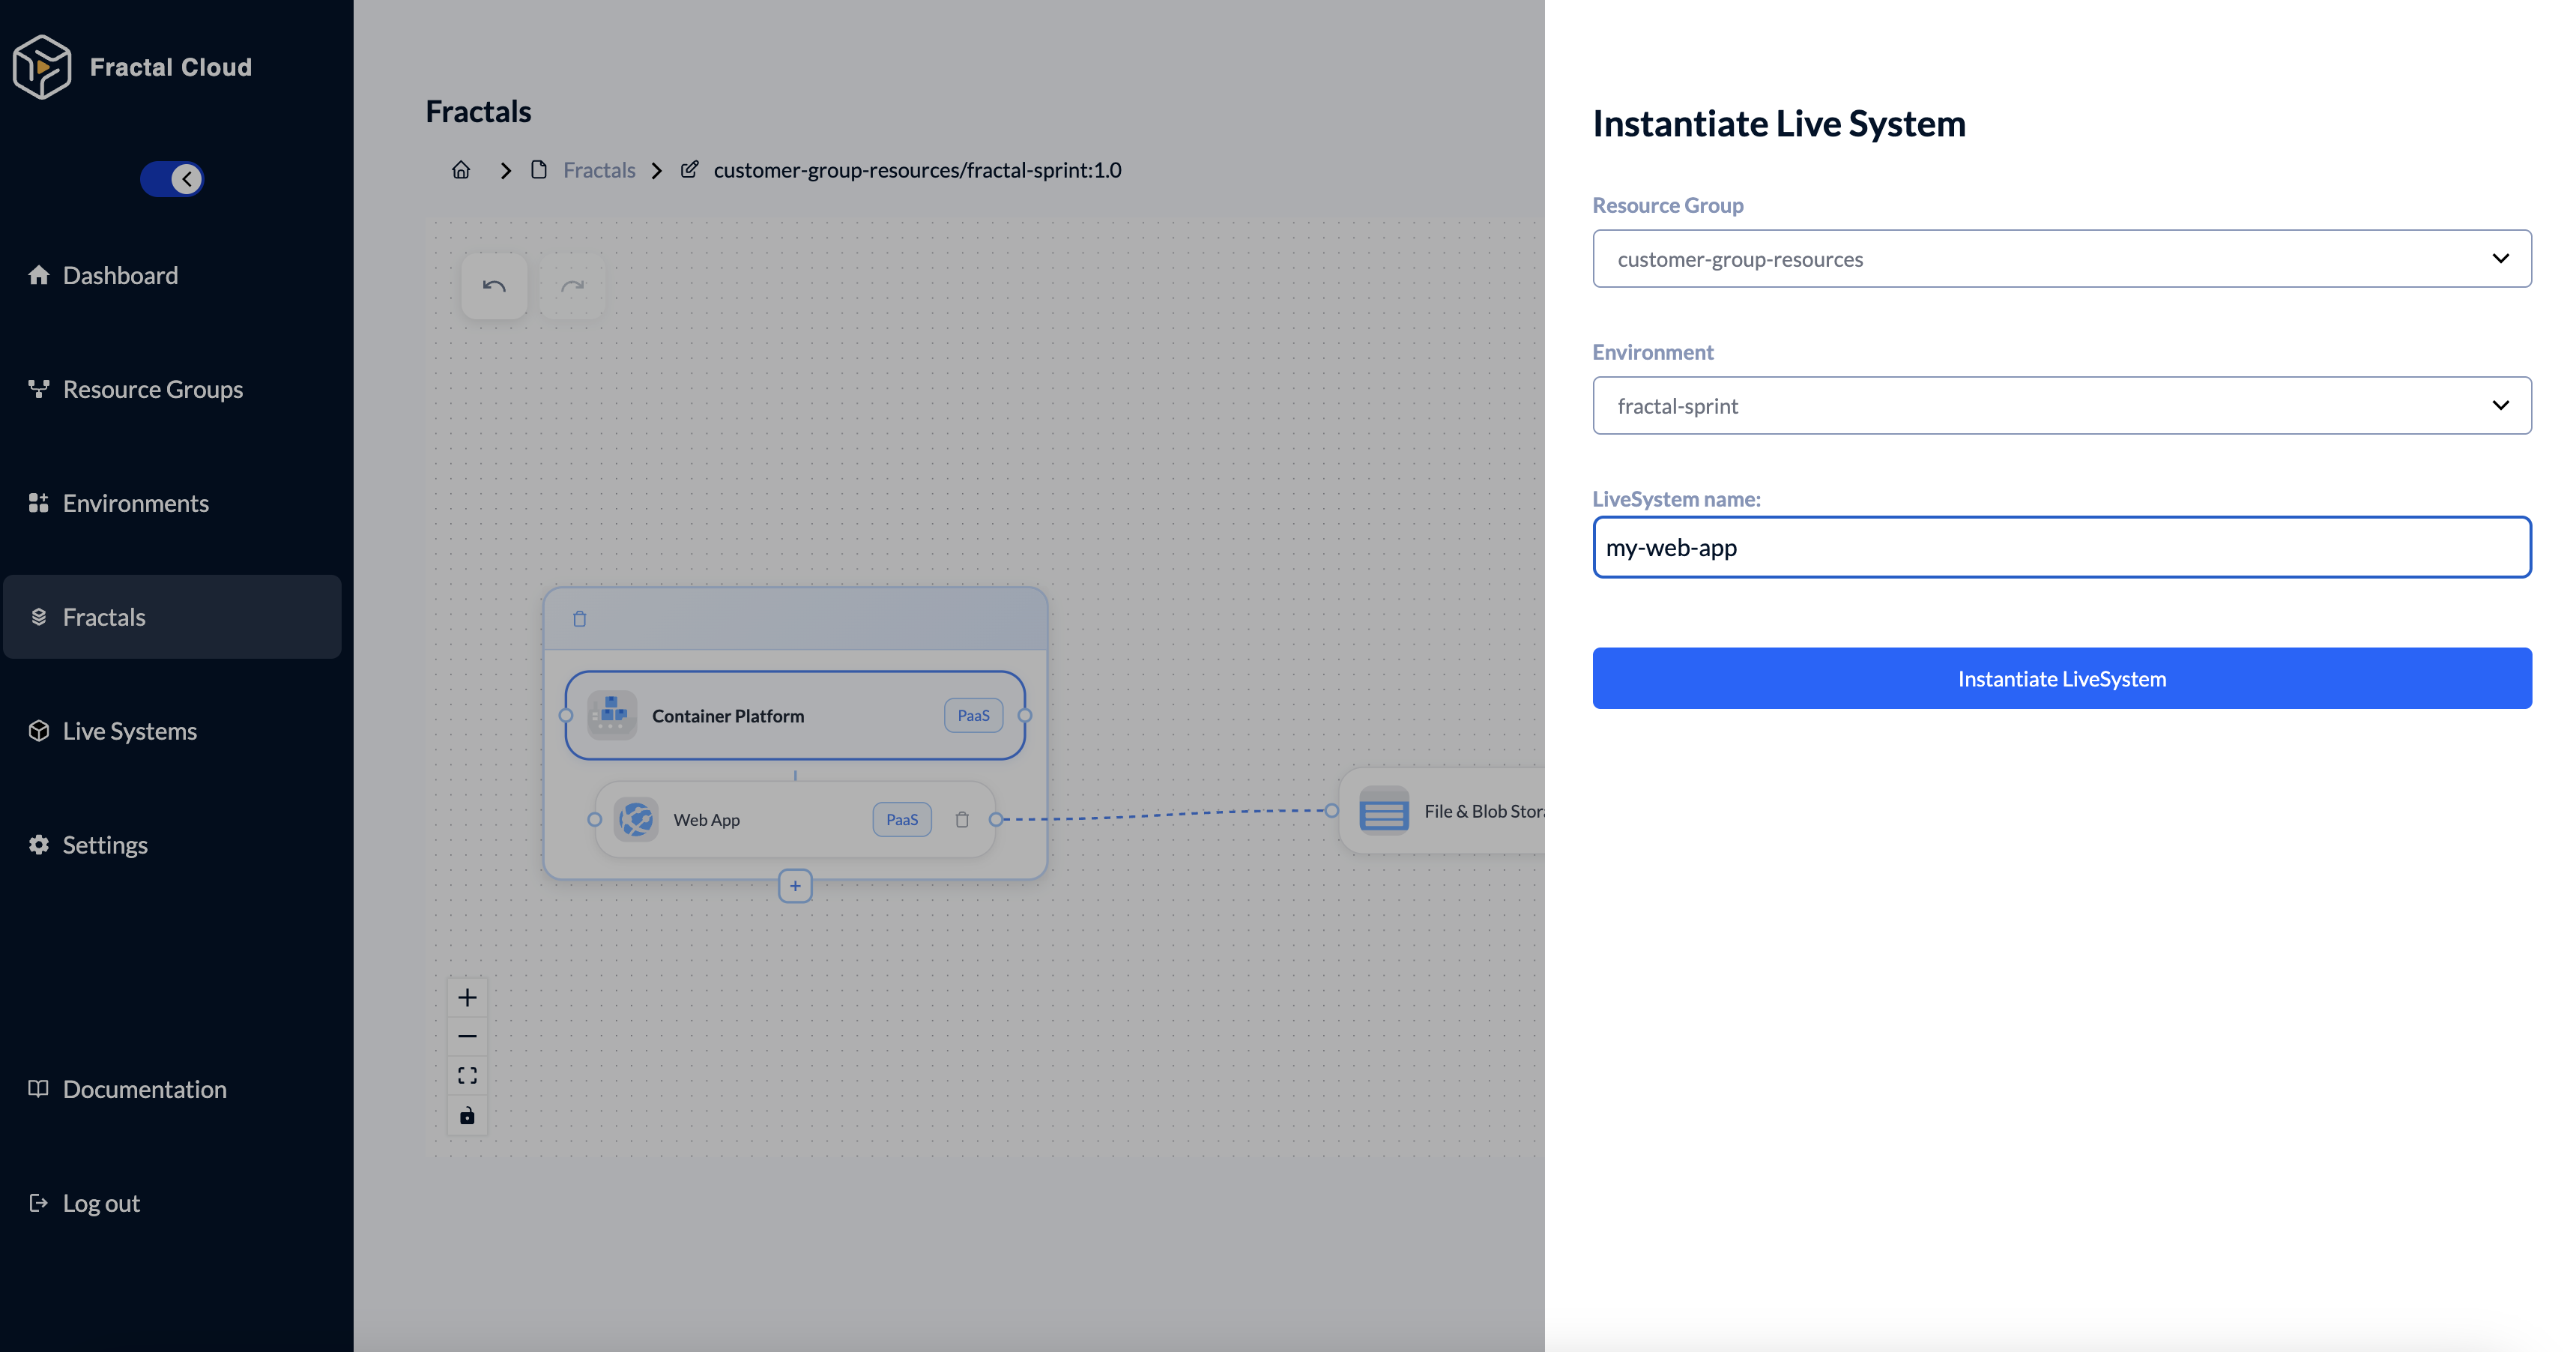Click the zoom in icon on canvas controls

coord(467,996)
